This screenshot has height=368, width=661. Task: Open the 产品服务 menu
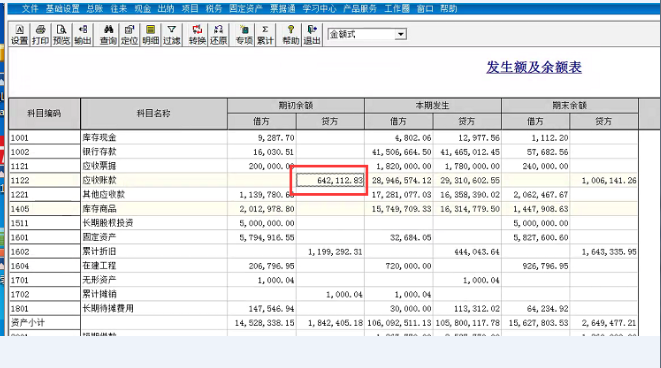point(360,8)
